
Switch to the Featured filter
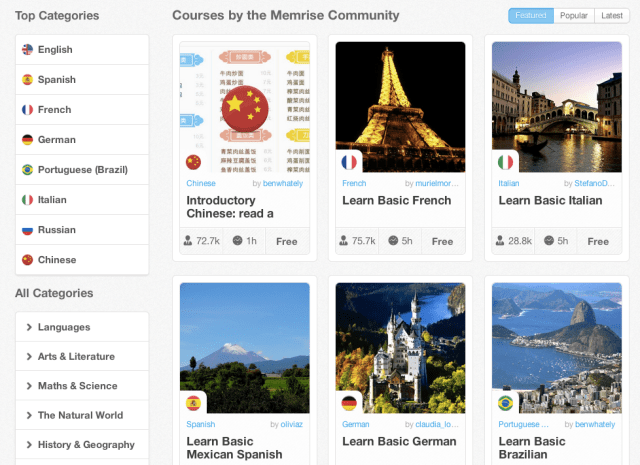pyautogui.click(x=531, y=16)
